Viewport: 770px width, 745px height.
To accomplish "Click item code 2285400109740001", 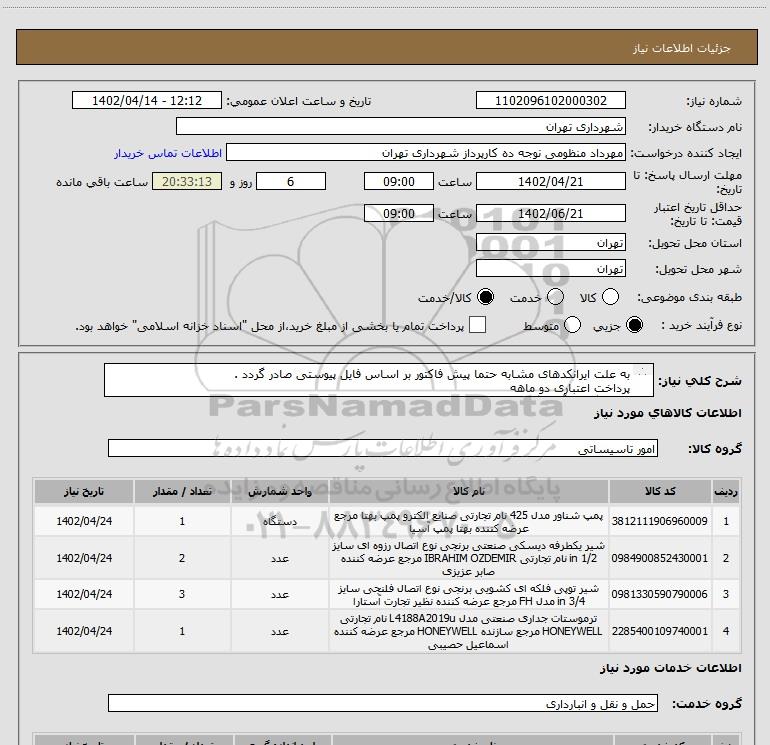I will pyautogui.click(x=660, y=631).
